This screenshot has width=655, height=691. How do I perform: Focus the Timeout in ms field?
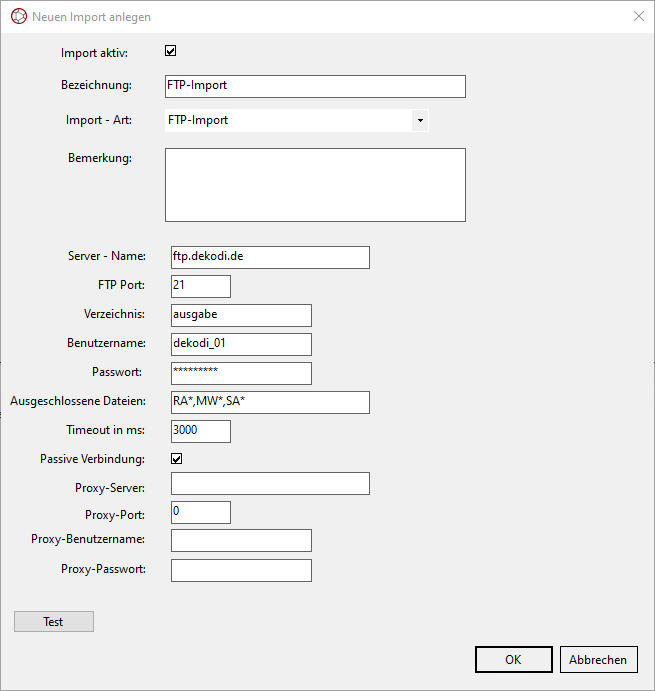point(201,431)
